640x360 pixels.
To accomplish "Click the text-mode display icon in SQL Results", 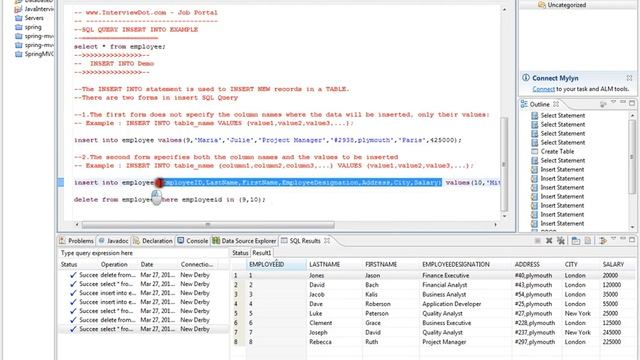I will pos(587,241).
